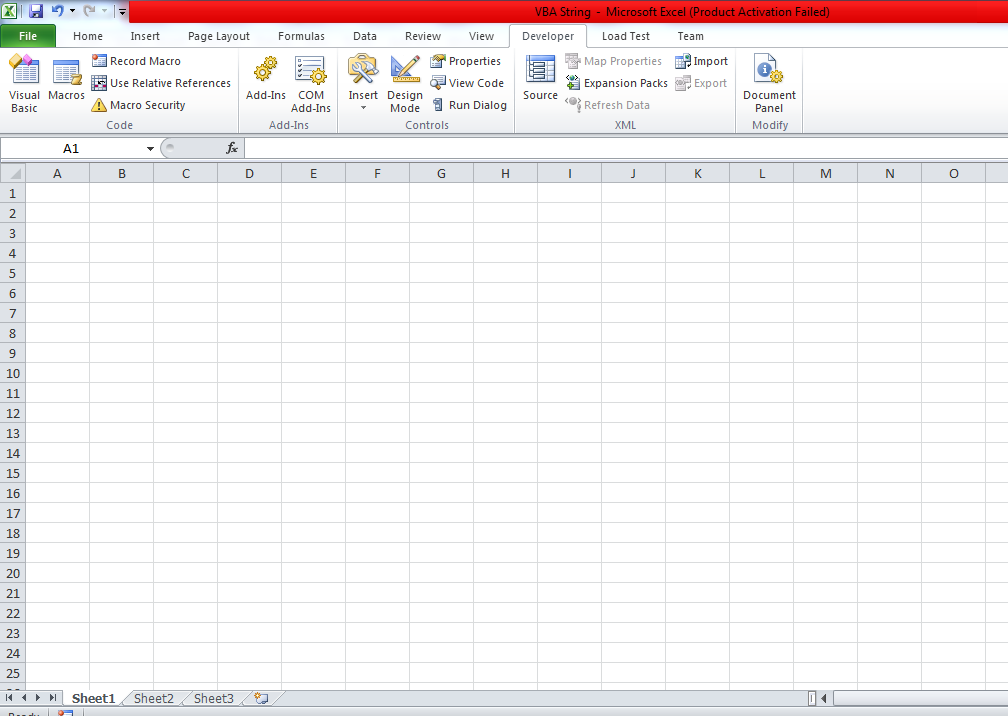1008x716 pixels.
Task: Open the Load Test tab
Action: coord(626,36)
